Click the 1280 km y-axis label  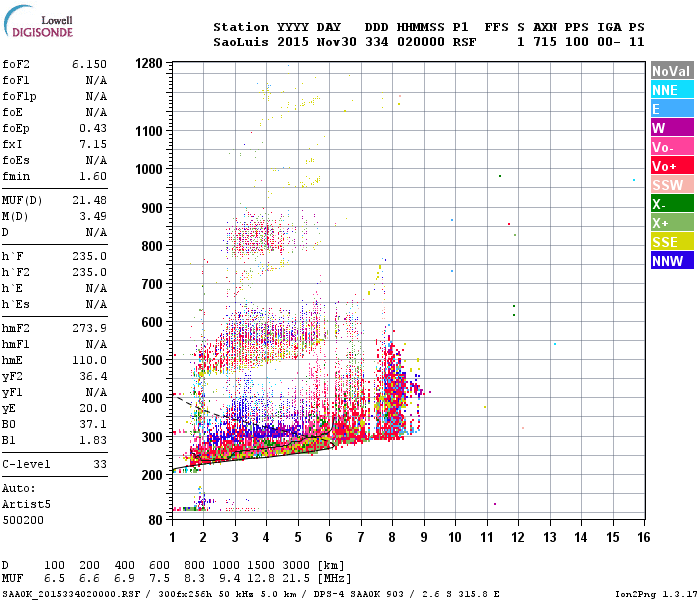[149, 63]
